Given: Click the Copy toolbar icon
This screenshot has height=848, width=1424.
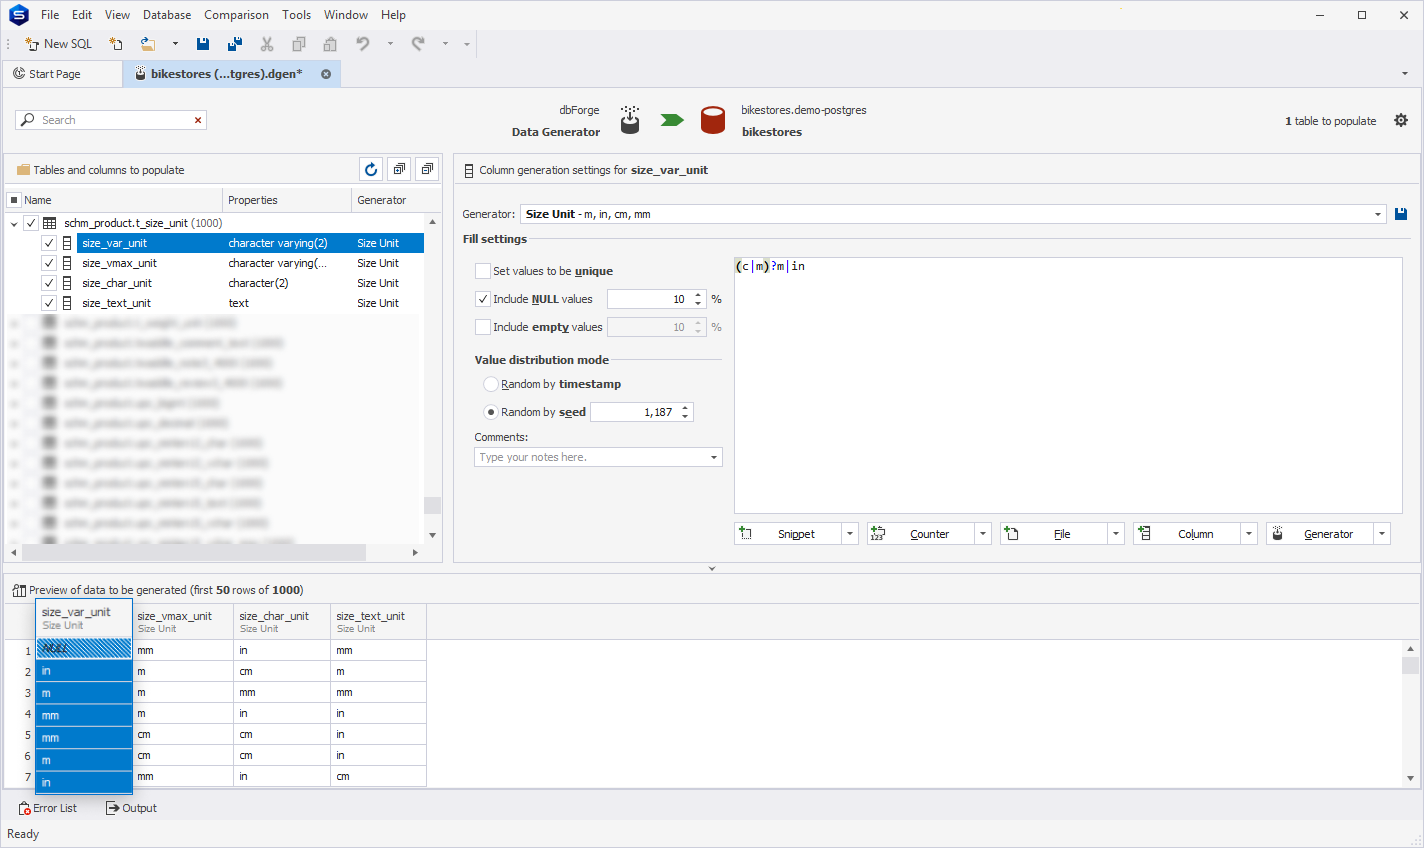Looking at the screenshot, I should 298,44.
